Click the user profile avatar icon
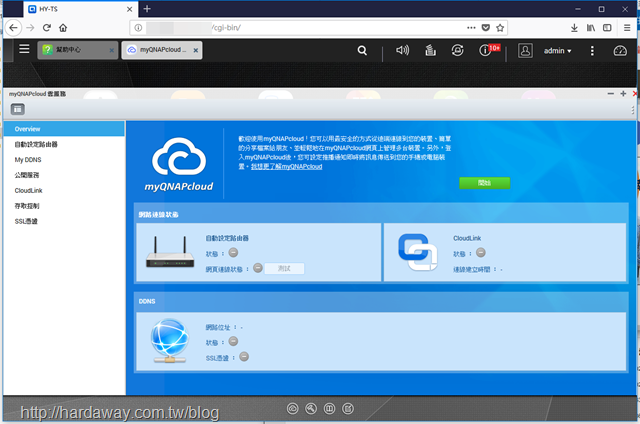The width and height of the screenshot is (640, 424). [525, 51]
